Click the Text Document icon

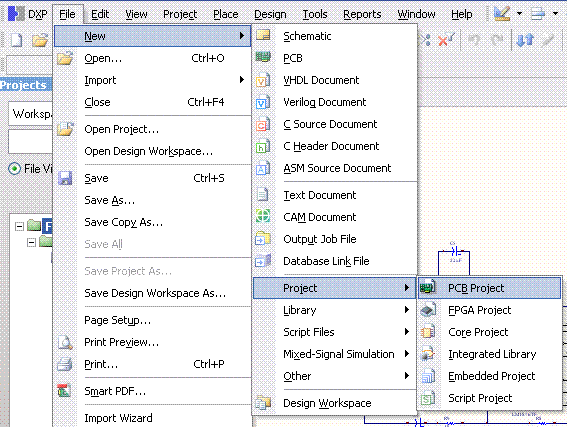click(262, 194)
